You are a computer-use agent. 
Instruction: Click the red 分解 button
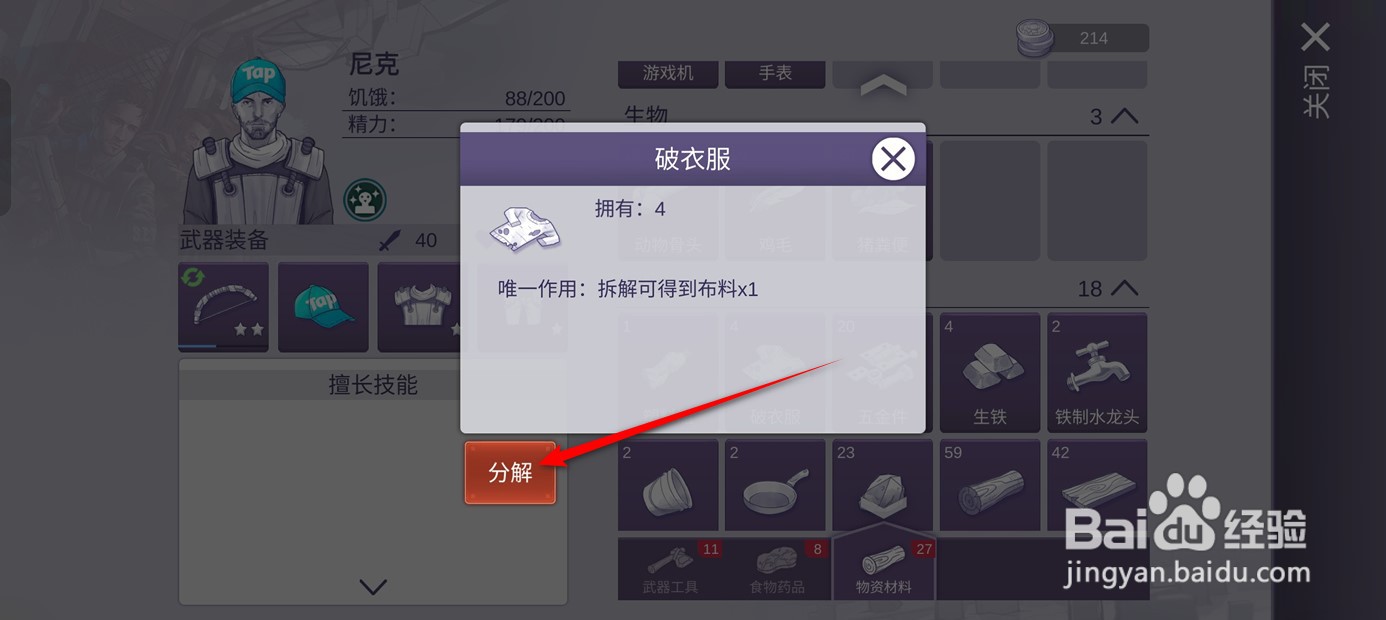(x=510, y=473)
